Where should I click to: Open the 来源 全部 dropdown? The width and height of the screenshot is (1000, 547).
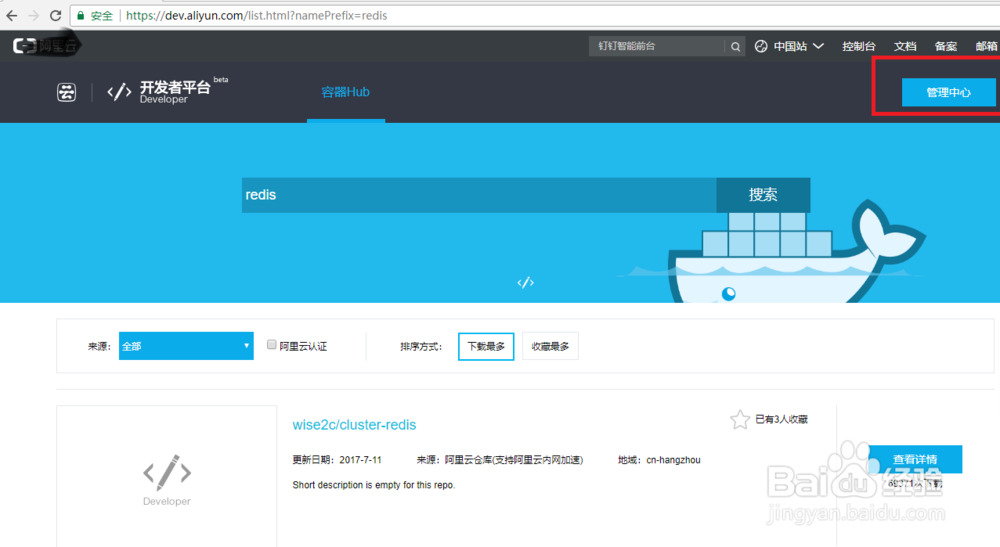(x=186, y=346)
